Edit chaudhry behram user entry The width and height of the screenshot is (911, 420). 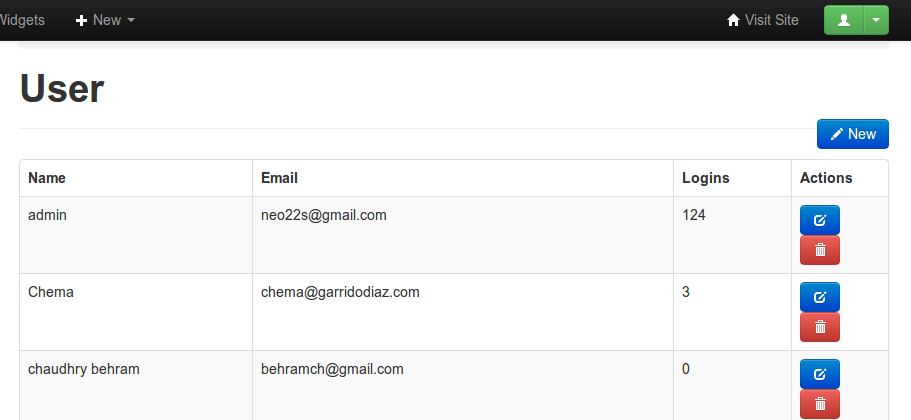coord(820,374)
